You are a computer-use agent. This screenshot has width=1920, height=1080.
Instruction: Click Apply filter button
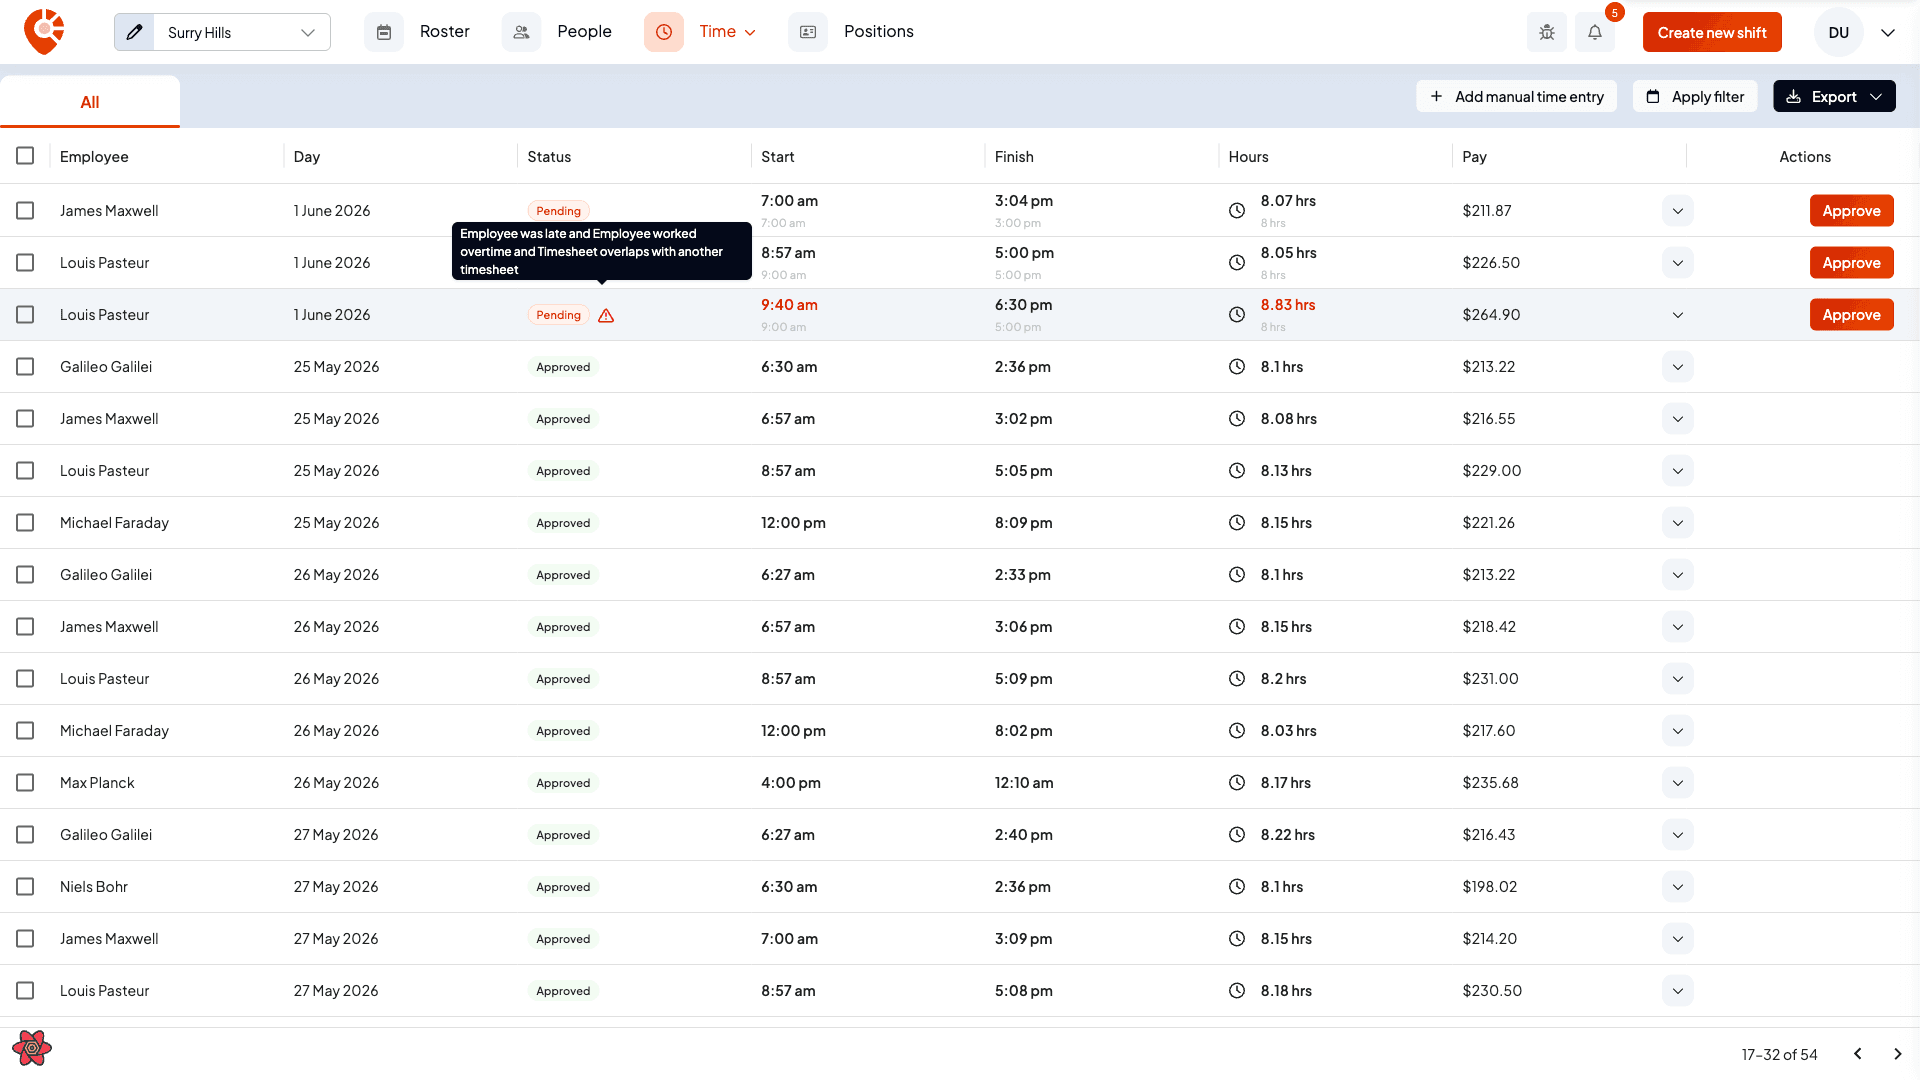[1695, 96]
